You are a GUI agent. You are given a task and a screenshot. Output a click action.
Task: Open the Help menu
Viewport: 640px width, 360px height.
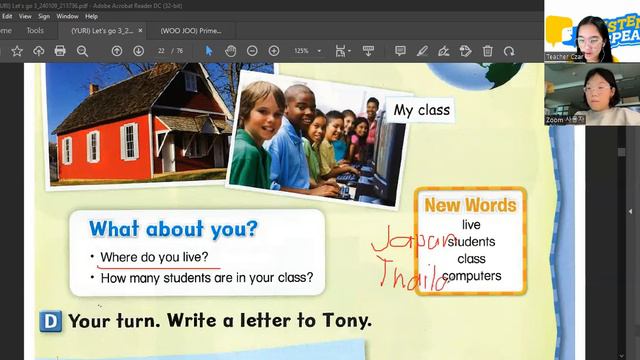91,16
